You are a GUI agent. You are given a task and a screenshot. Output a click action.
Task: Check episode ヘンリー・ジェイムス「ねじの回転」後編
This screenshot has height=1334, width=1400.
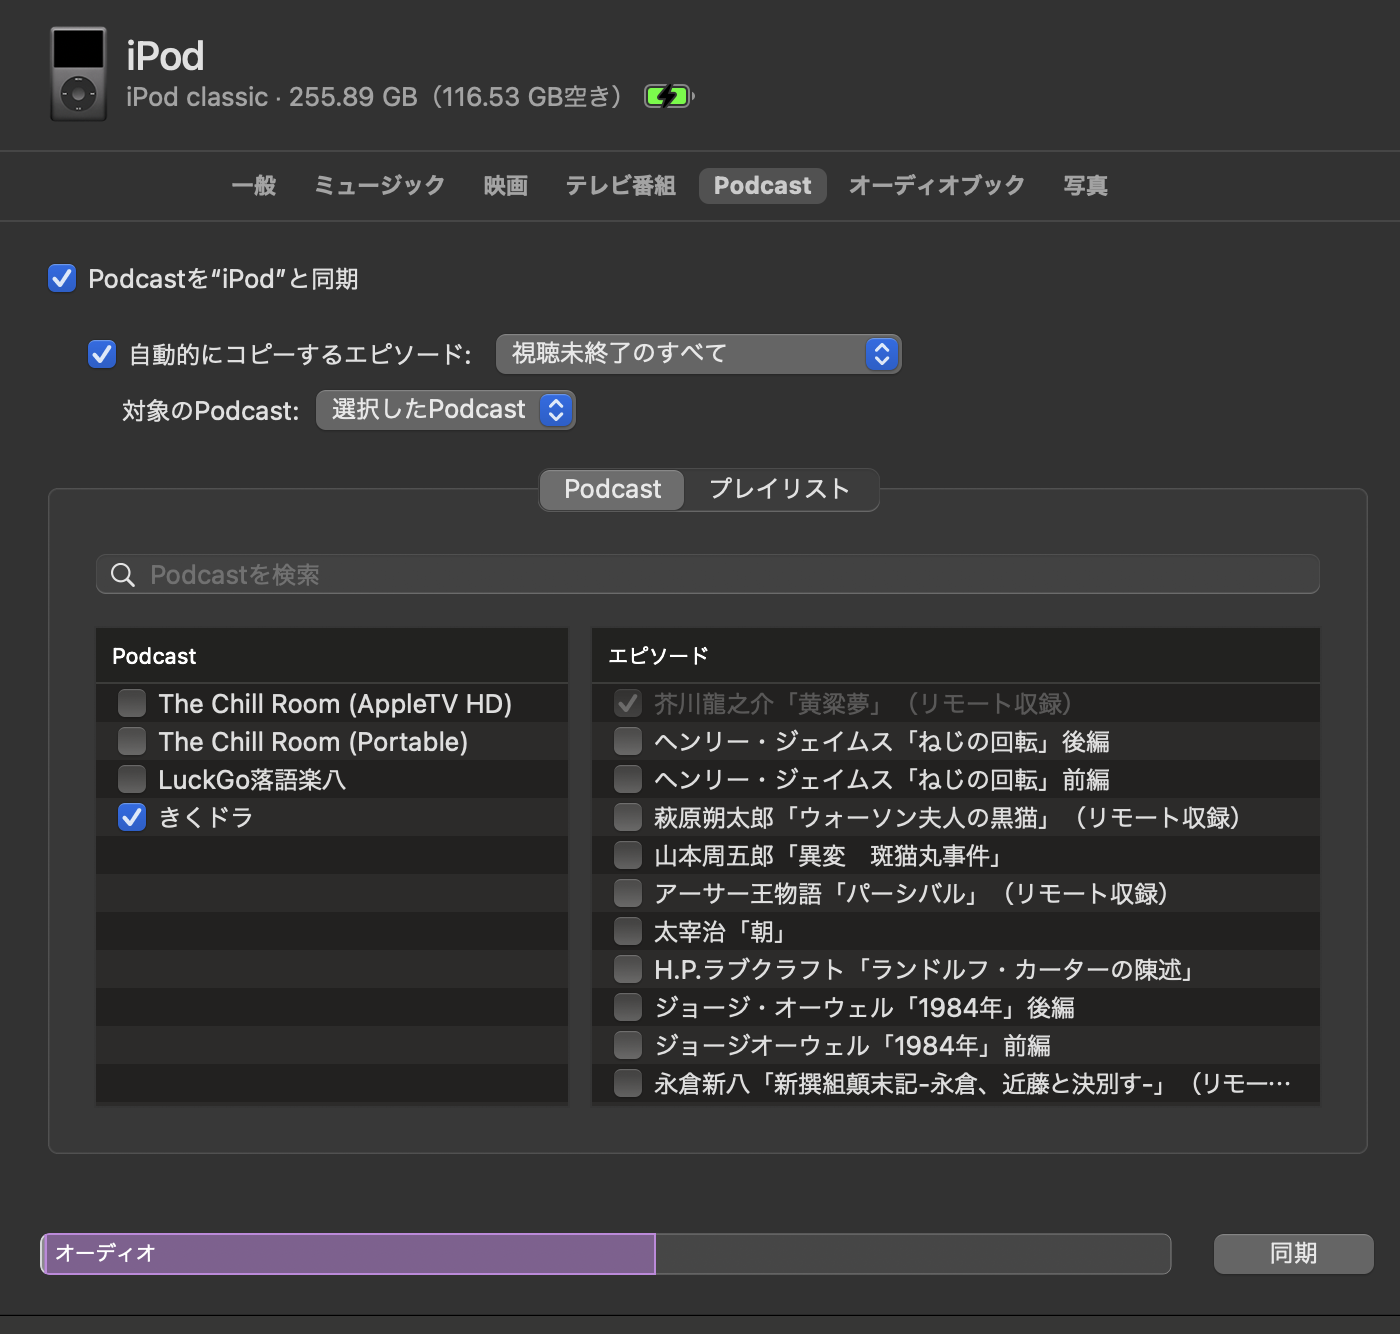[628, 741]
